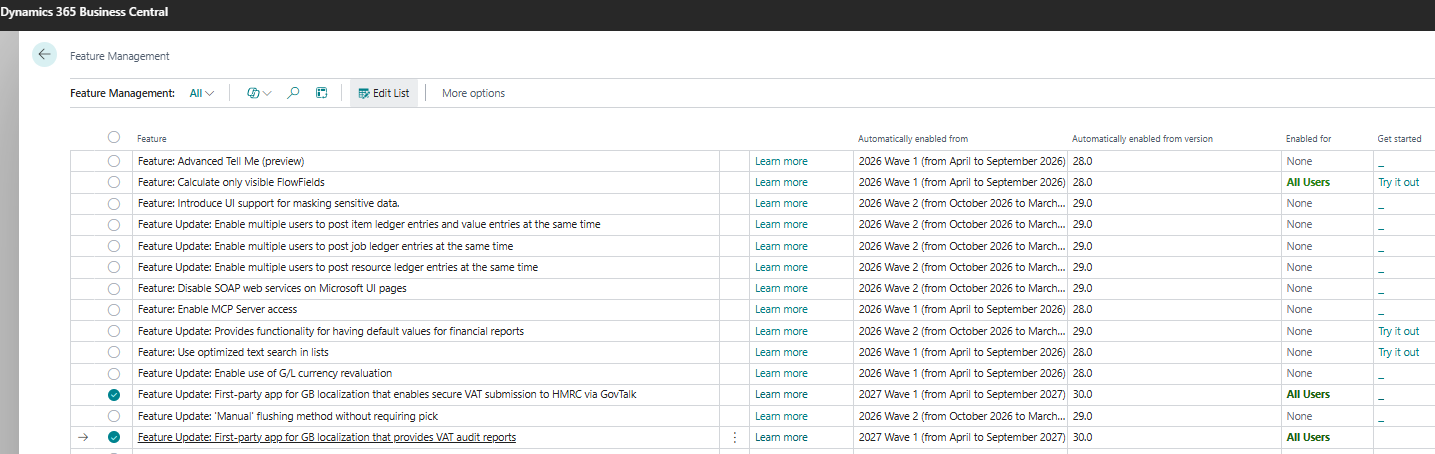Toggle the select-all circle in header row
This screenshot has width=1435, height=454.
(x=114, y=138)
